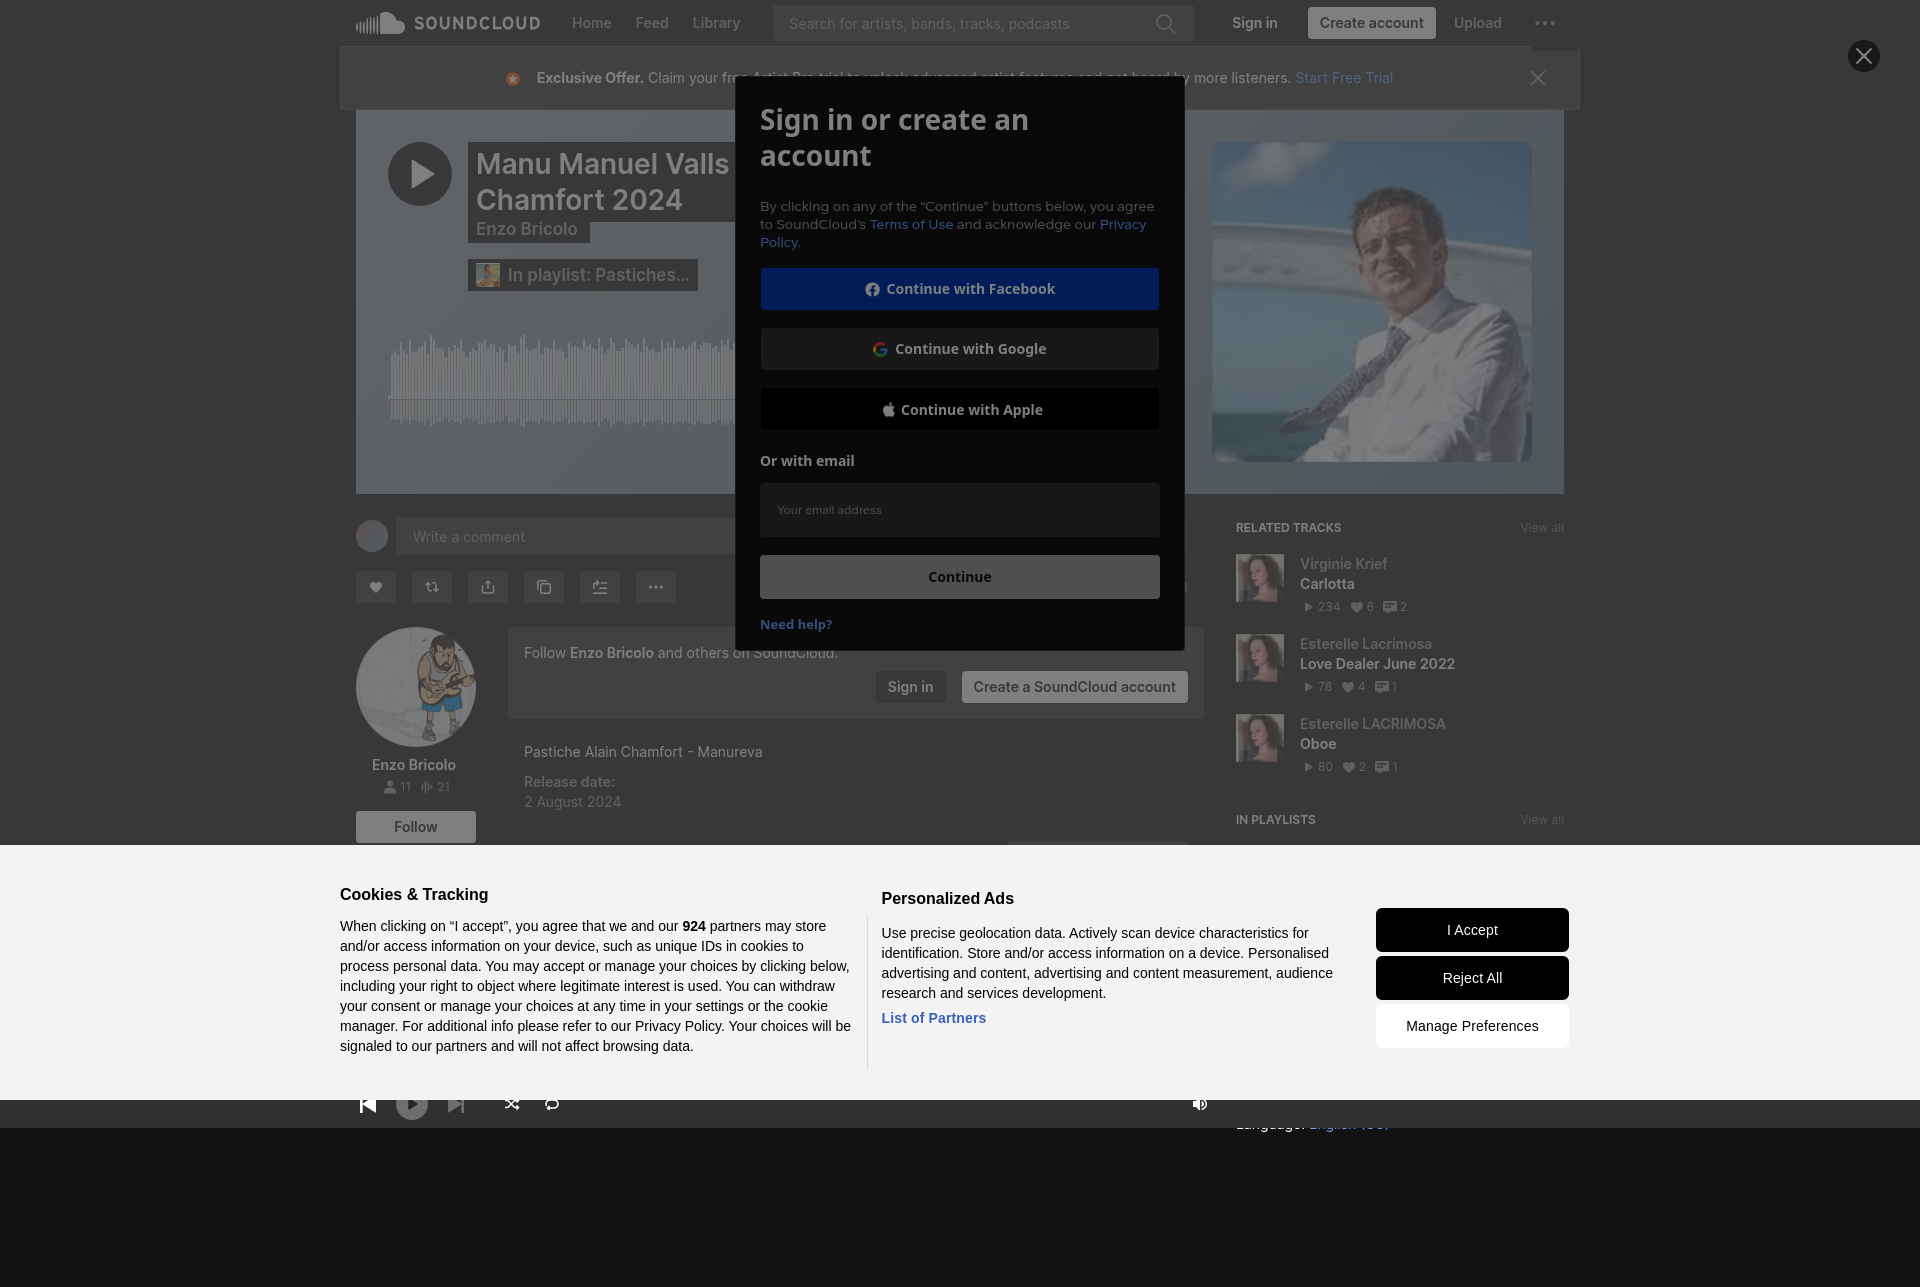The image size is (1920, 1287).
Task: Add track to Next up queue
Action: 600,587
